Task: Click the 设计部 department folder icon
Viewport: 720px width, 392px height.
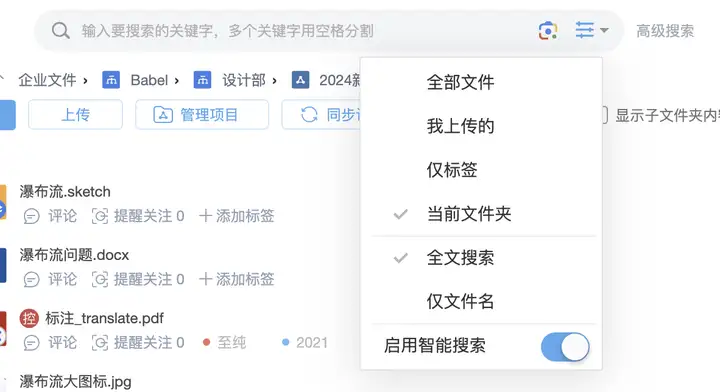Action: click(x=202, y=80)
